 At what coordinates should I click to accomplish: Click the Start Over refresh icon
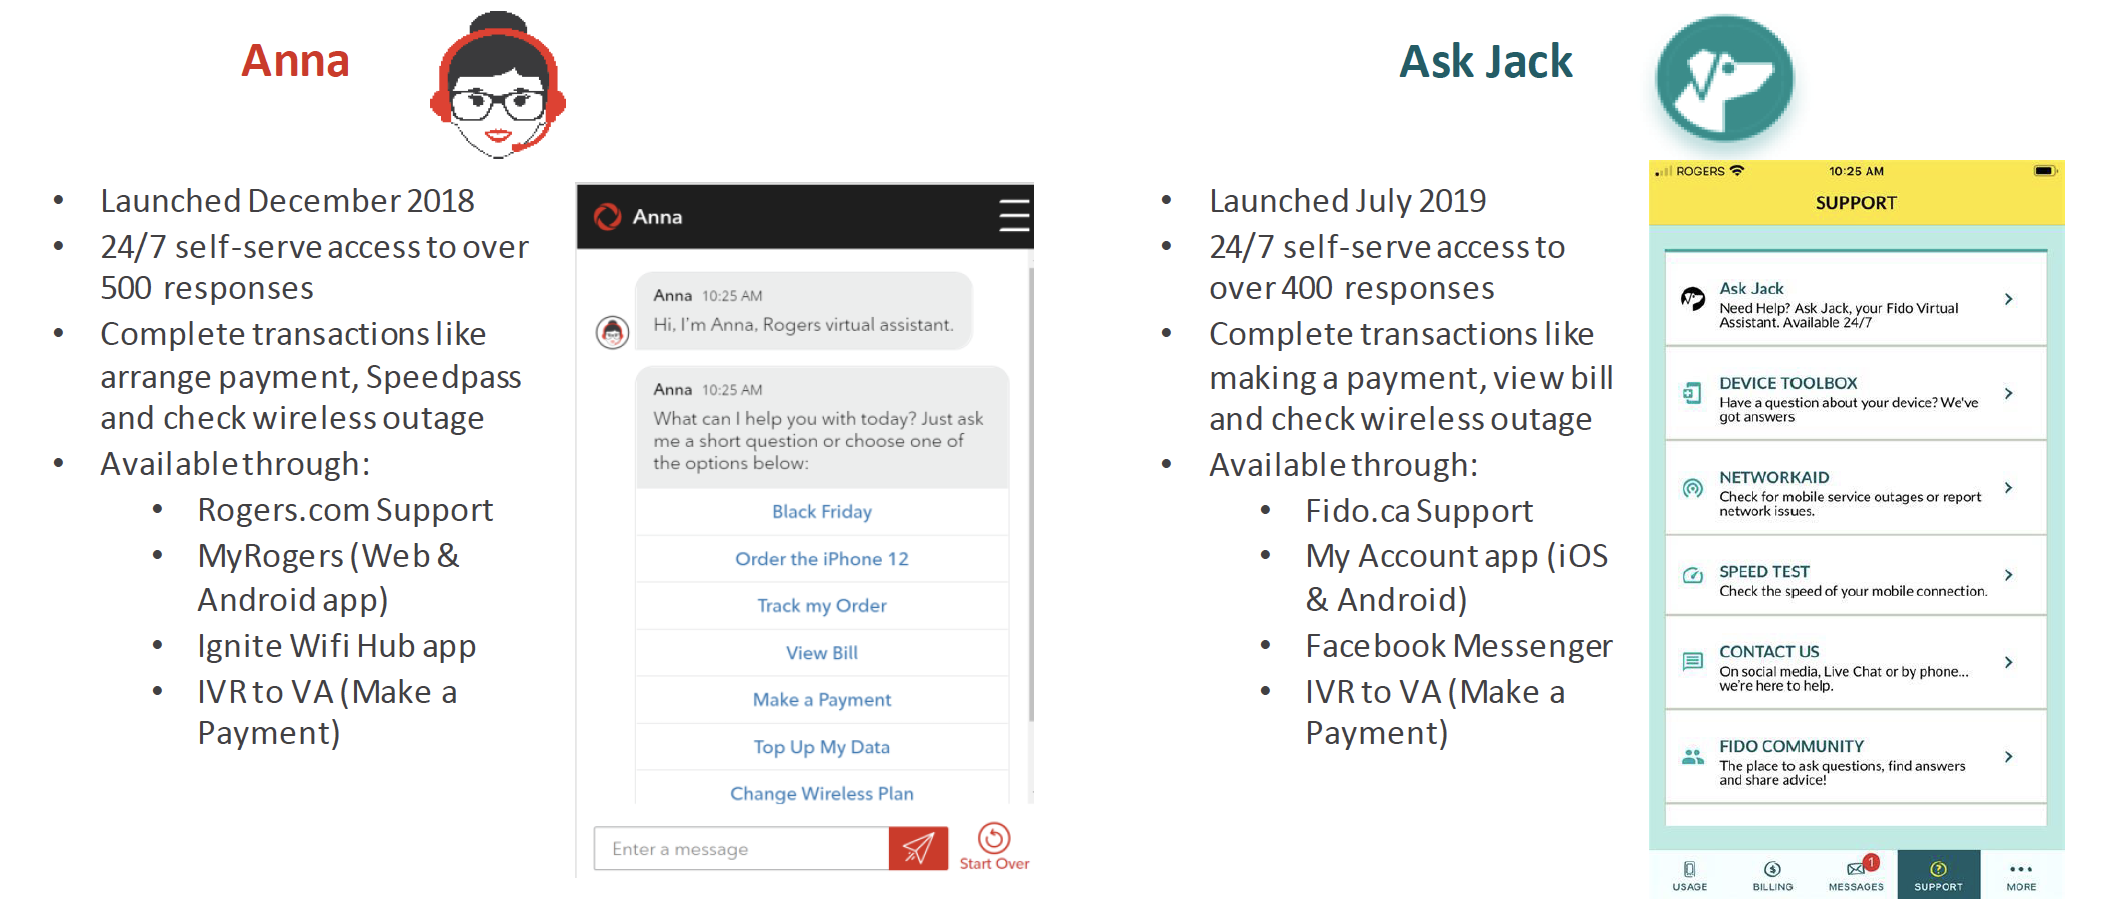(994, 837)
